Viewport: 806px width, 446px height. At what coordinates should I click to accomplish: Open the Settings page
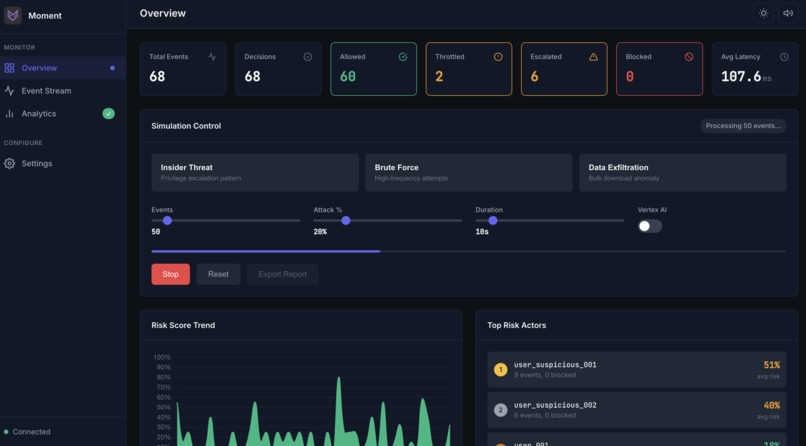63,163
